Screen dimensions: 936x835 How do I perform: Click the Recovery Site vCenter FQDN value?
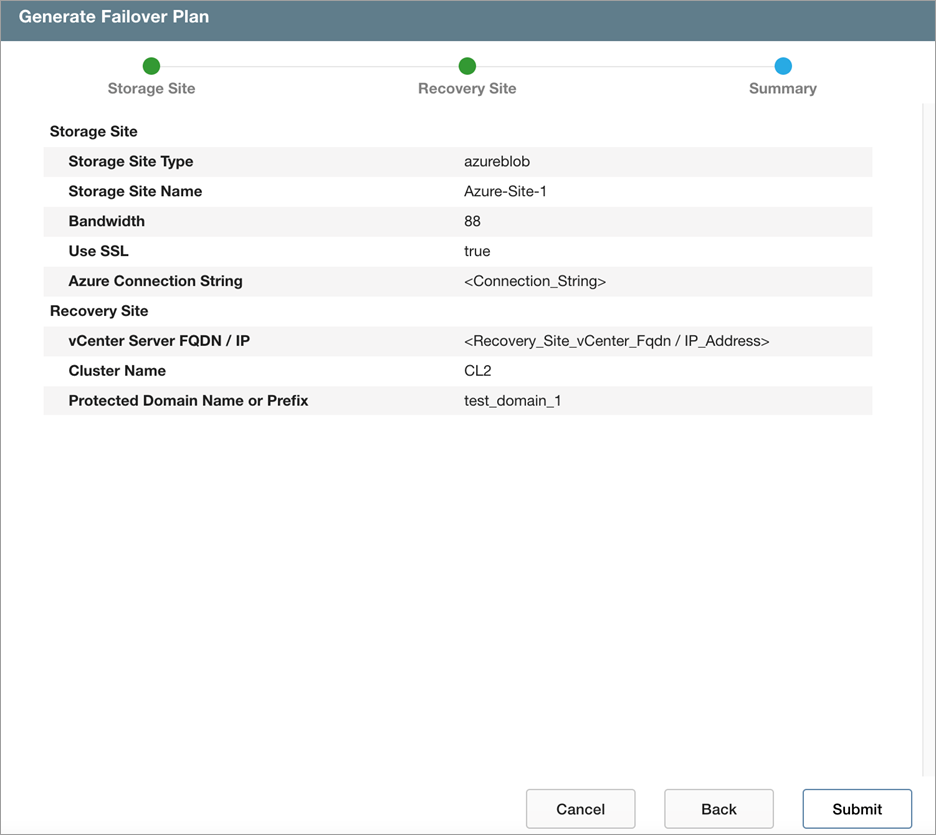(616, 342)
